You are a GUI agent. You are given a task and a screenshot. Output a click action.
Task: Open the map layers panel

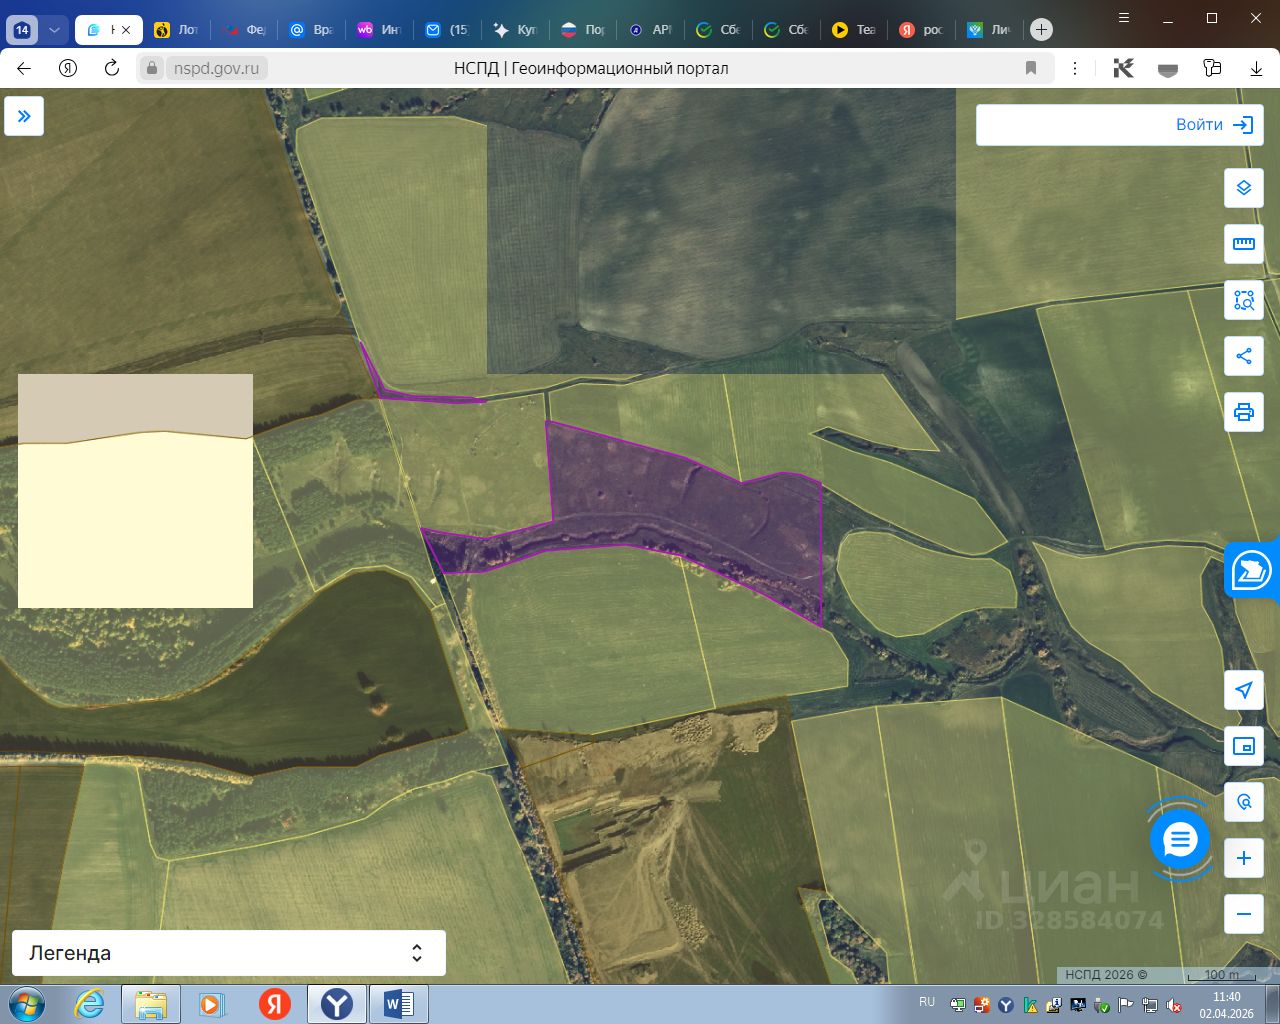[x=1244, y=188]
